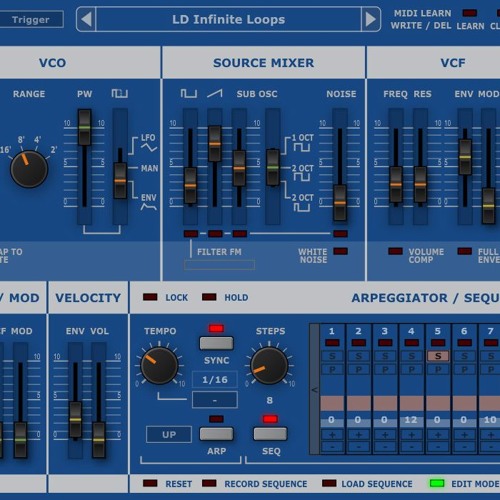Click the step 3 gate bar
The height and width of the screenshot is (500, 500).
point(385,403)
